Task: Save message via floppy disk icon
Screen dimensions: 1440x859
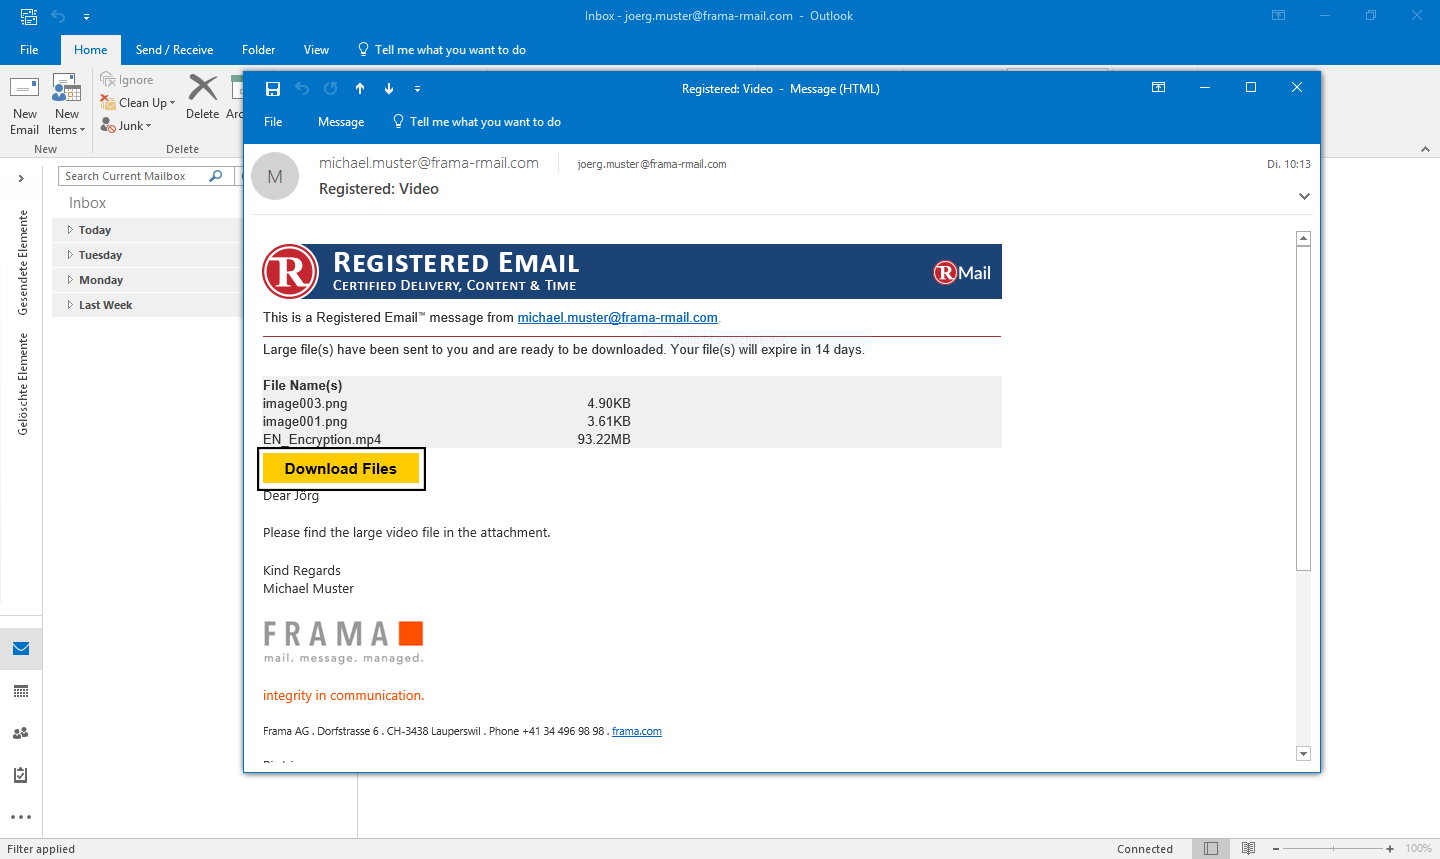Action: [273, 88]
